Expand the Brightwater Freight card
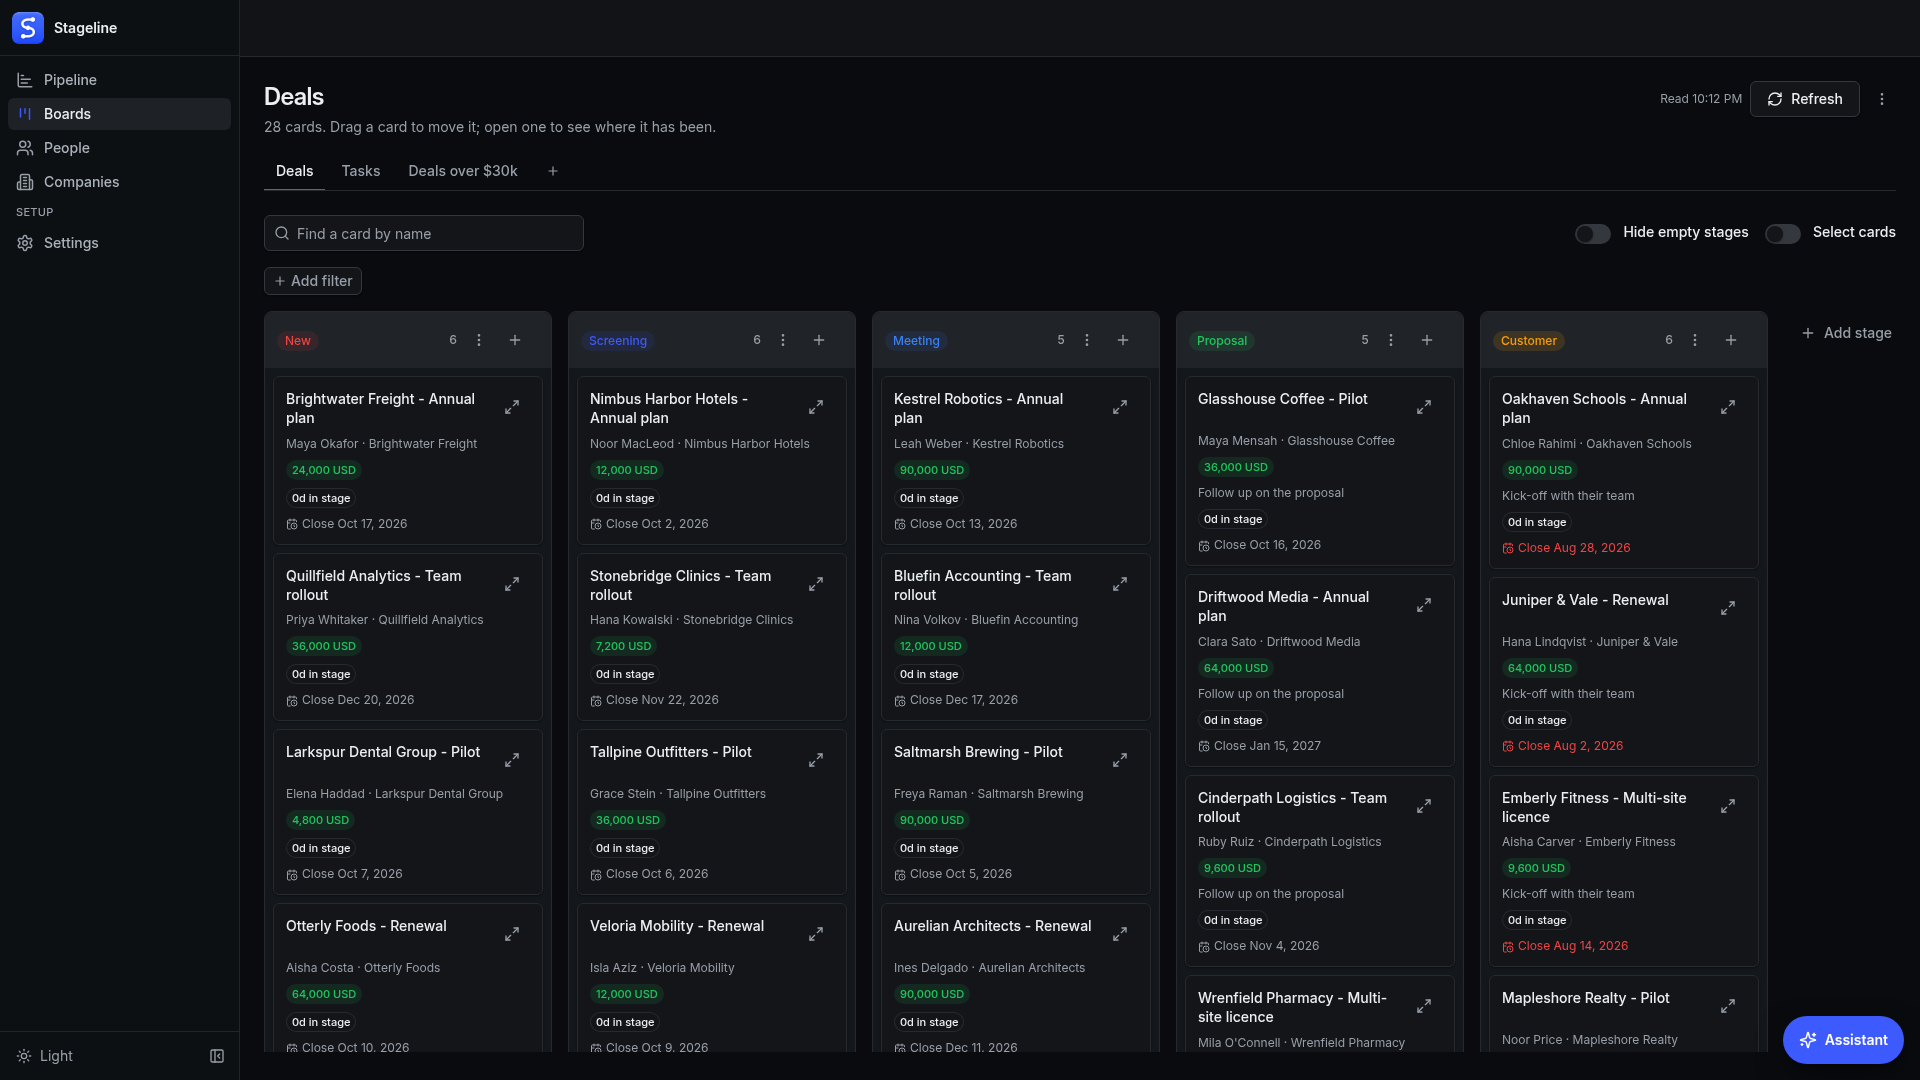 (x=512, y=407)
